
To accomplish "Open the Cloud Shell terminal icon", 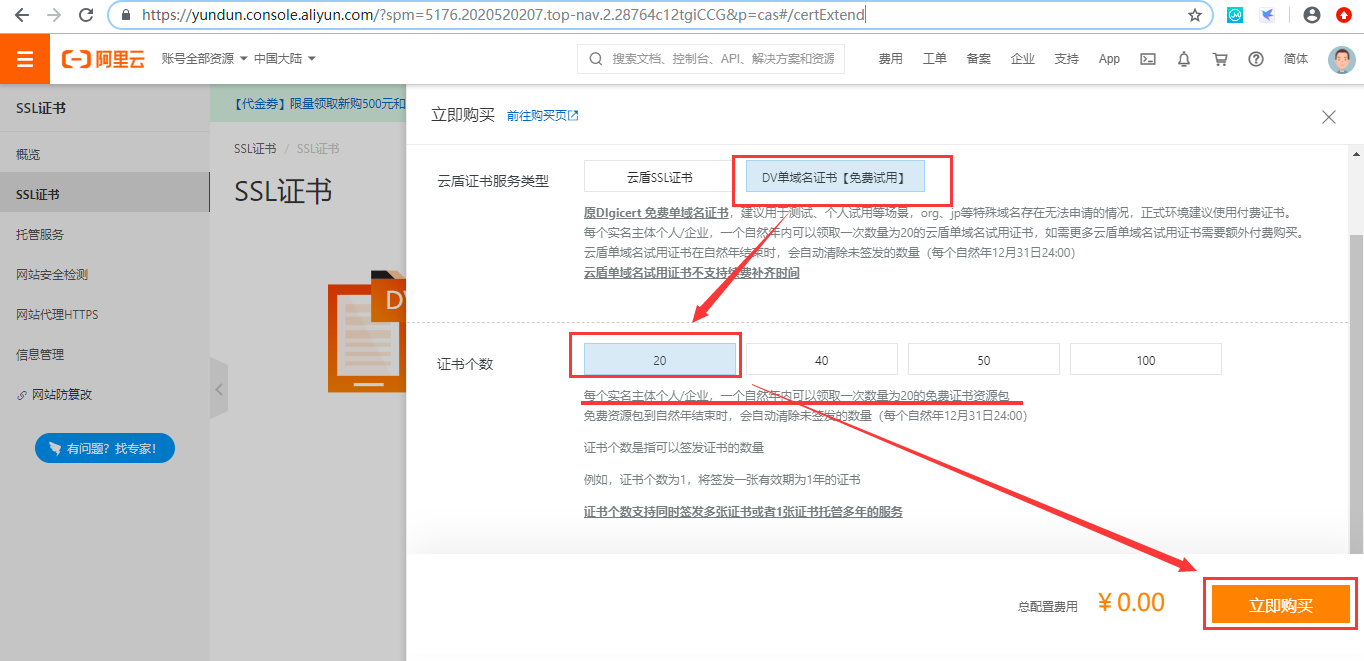I will (x=1148, y=59).
